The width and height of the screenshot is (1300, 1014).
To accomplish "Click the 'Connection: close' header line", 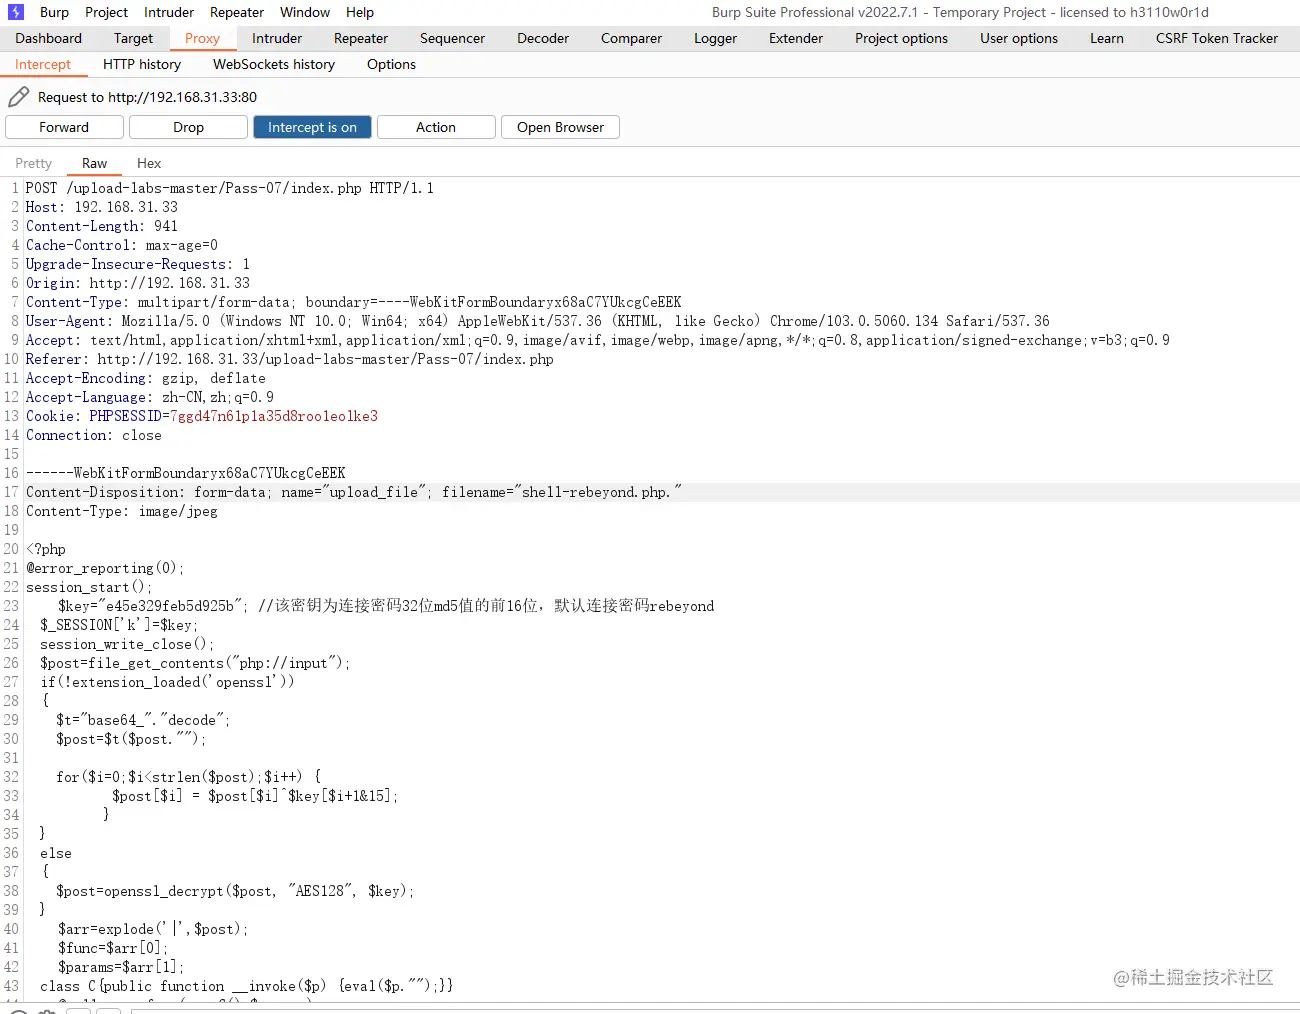I will coord(94,435).
